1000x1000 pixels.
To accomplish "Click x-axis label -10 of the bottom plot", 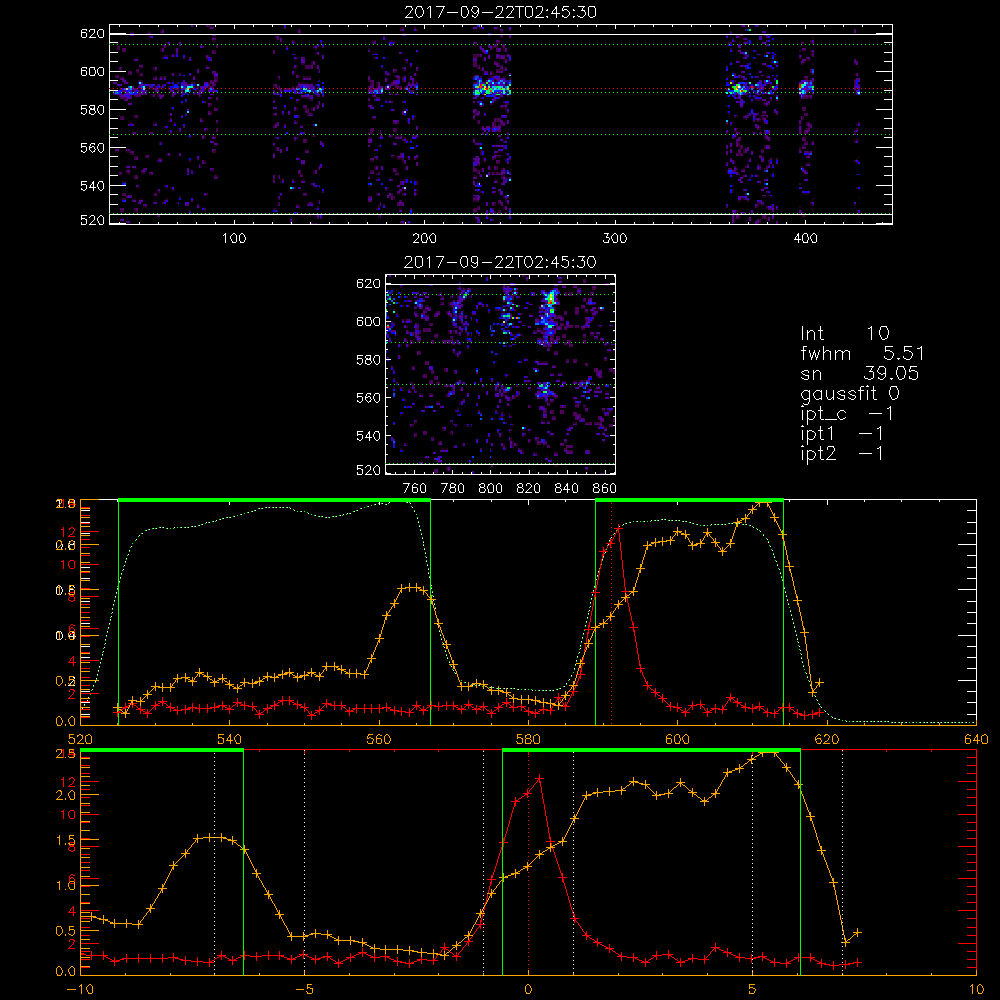I will [x=80, y=989].
